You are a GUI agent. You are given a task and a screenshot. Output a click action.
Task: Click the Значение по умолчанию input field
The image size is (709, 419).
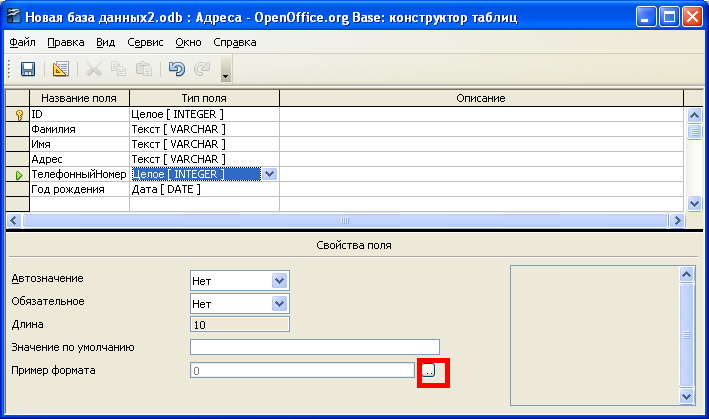tap(315, 347)
